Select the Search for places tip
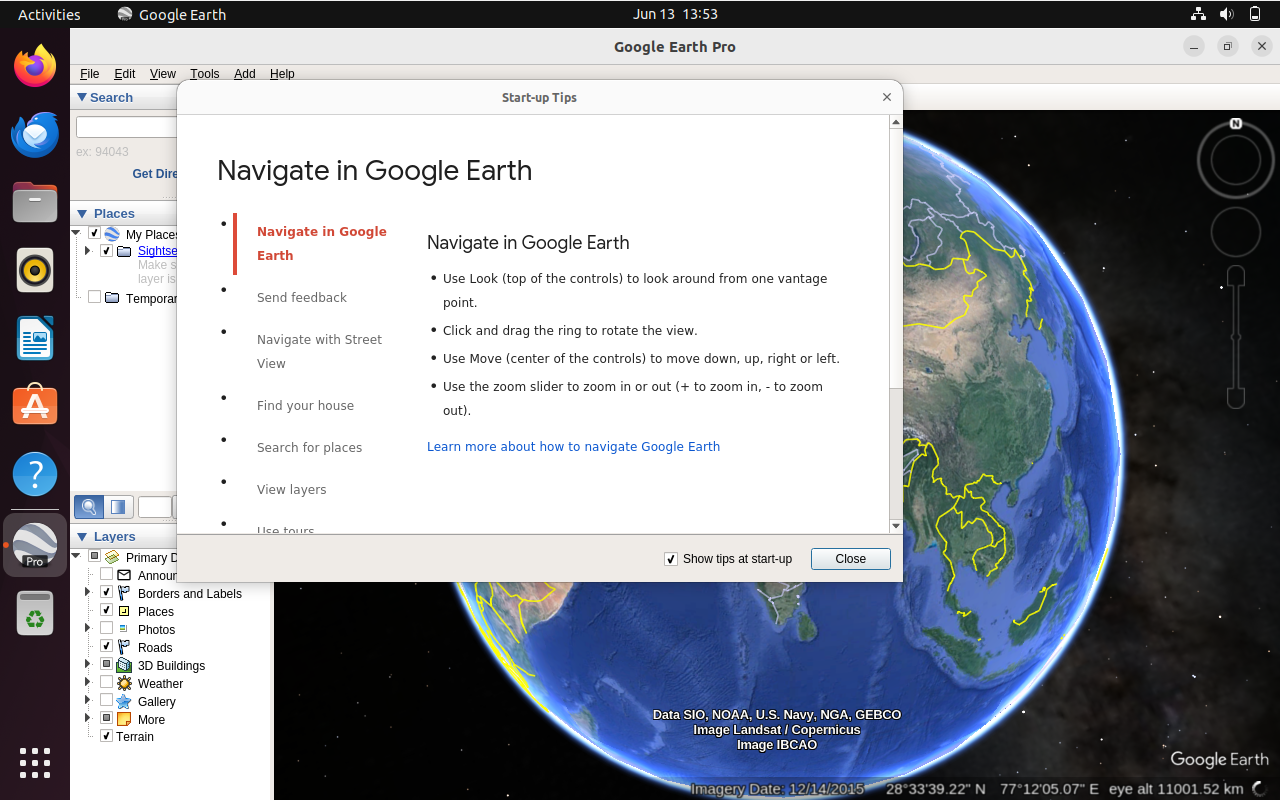Viewport: 1280px width, 800px height. pos(309,448)
